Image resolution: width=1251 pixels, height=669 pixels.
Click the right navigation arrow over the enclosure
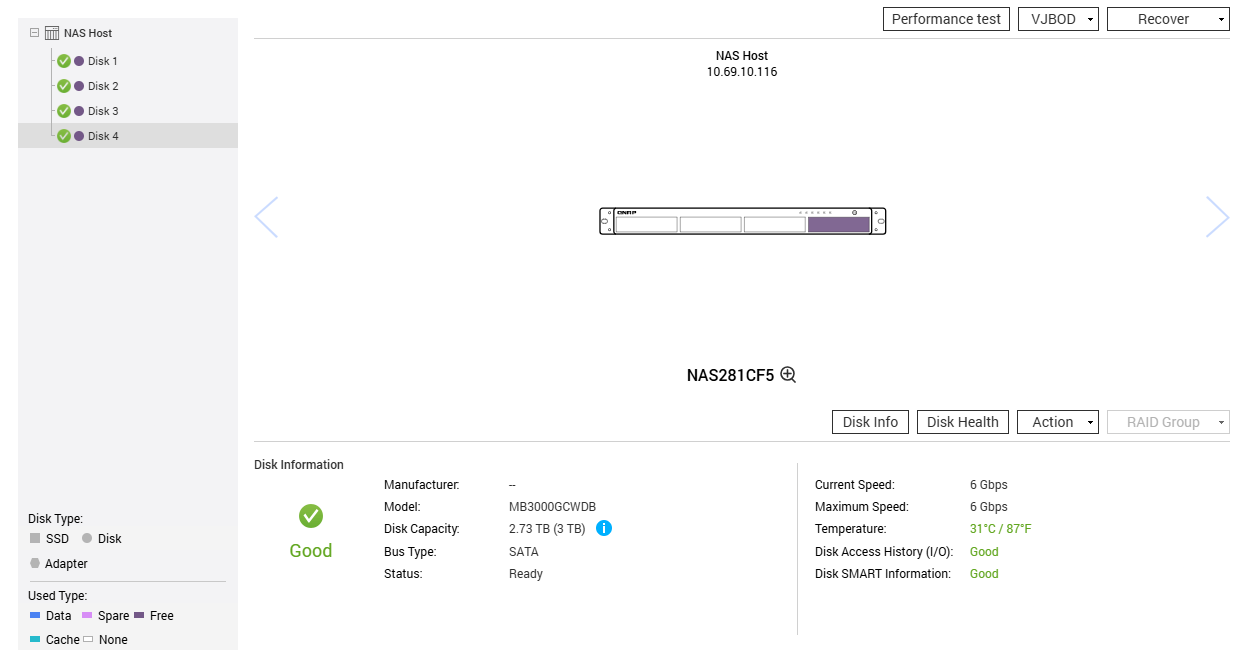point(1218,217)
